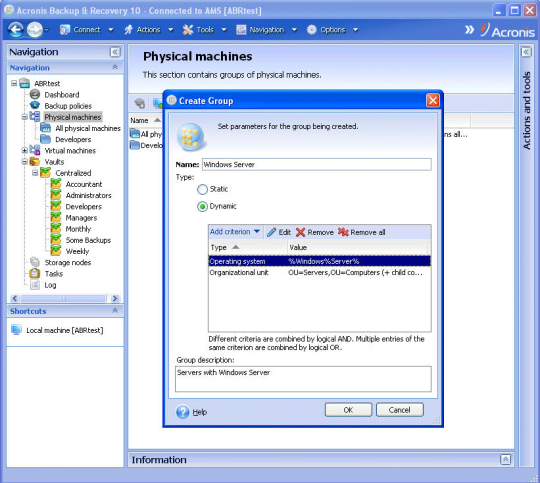Select the Some Backups vault

pos(88,240)
